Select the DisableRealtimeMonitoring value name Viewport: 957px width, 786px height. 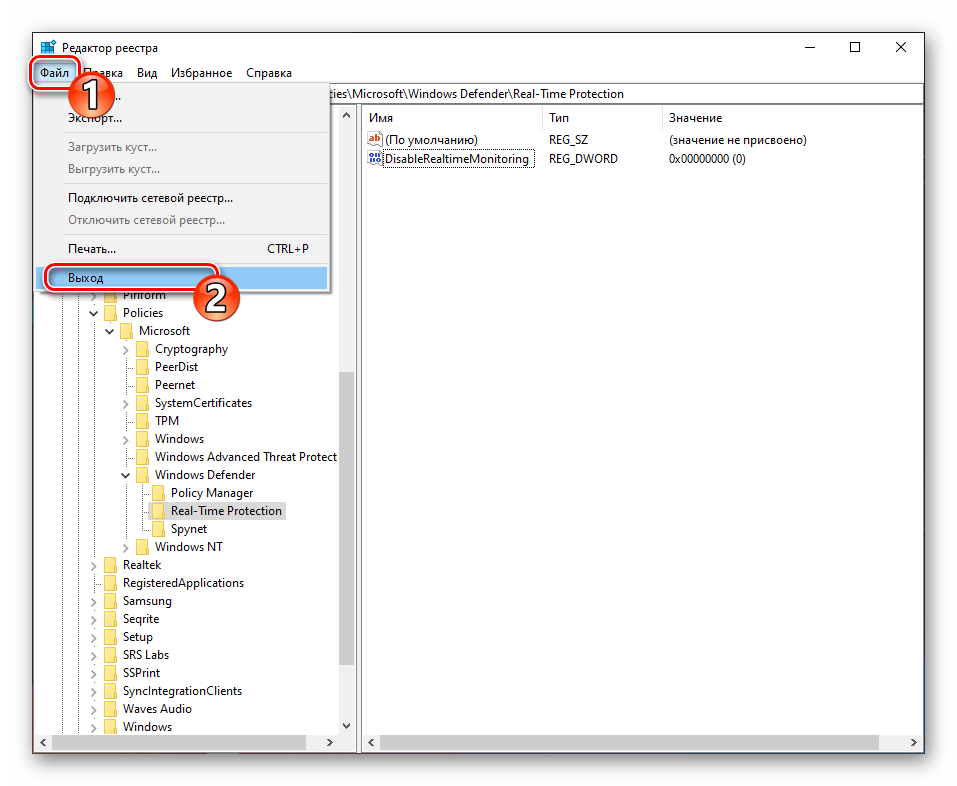click(x=457, y=159)
